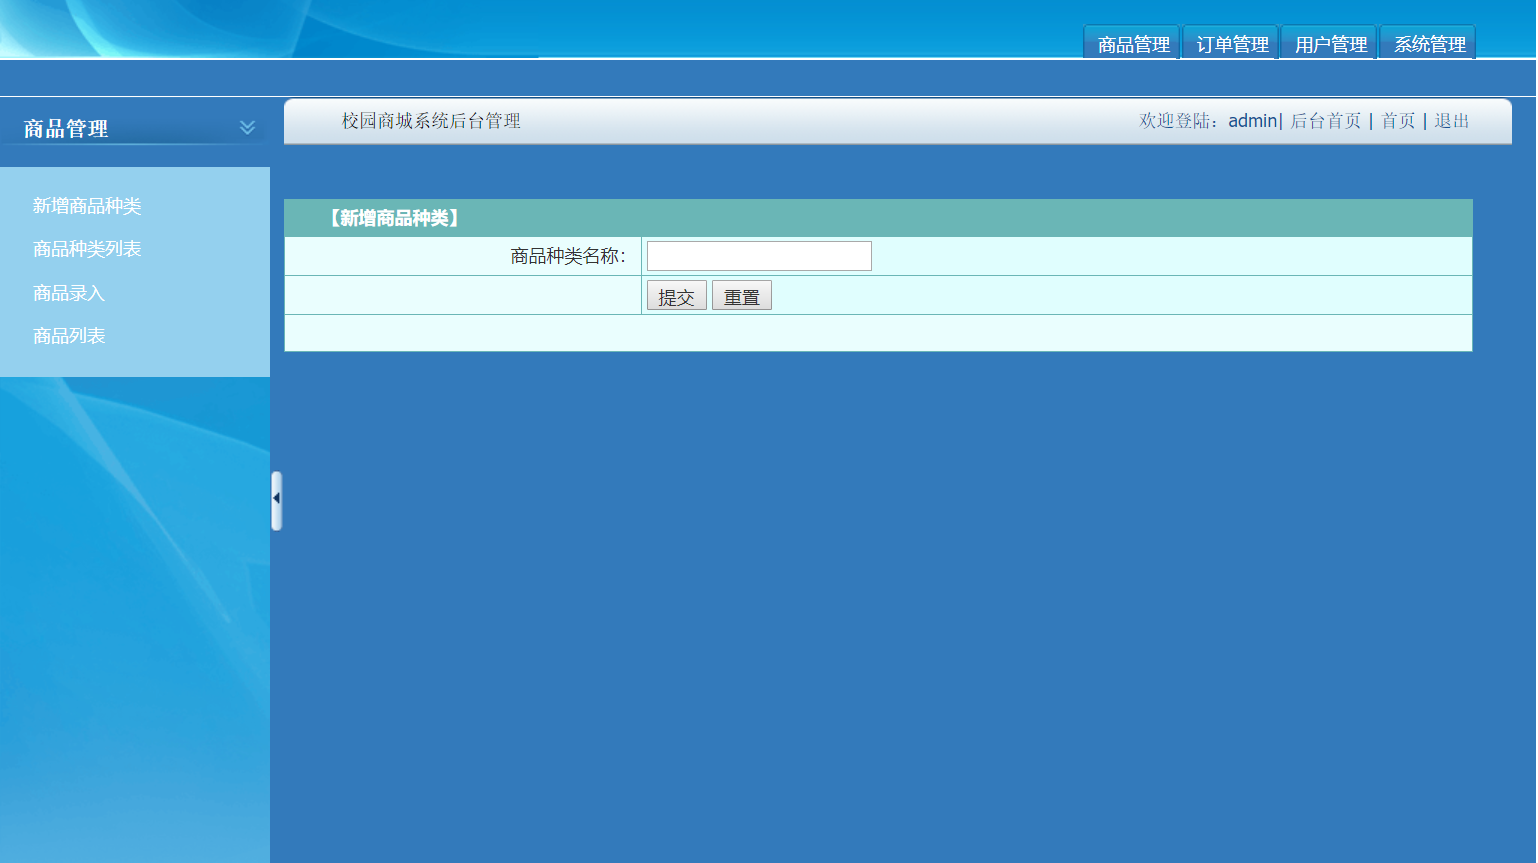Hide the sidebar with the splitter arrow
Image resolution: width=1538 pixels, height=863 pixels.
click(276, 500)
